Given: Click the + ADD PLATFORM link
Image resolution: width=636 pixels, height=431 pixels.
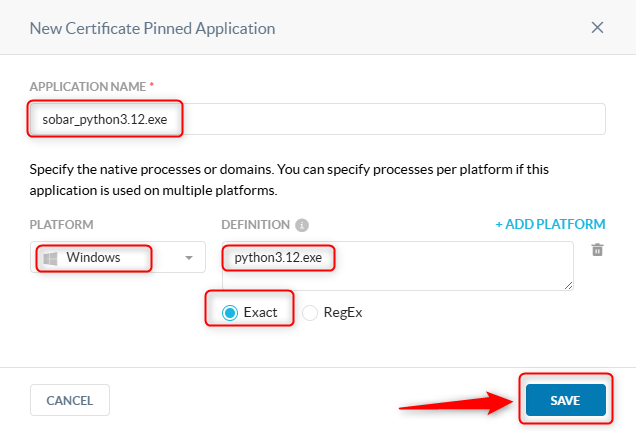Looking at the screenshot, I should tap(550, 224).
